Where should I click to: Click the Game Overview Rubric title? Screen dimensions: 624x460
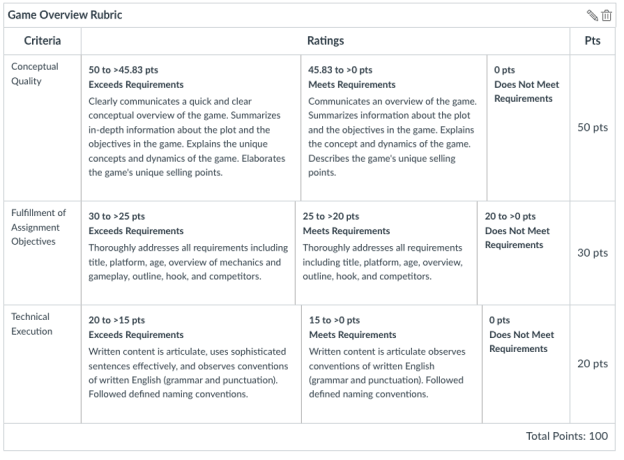tap(65, 16)
